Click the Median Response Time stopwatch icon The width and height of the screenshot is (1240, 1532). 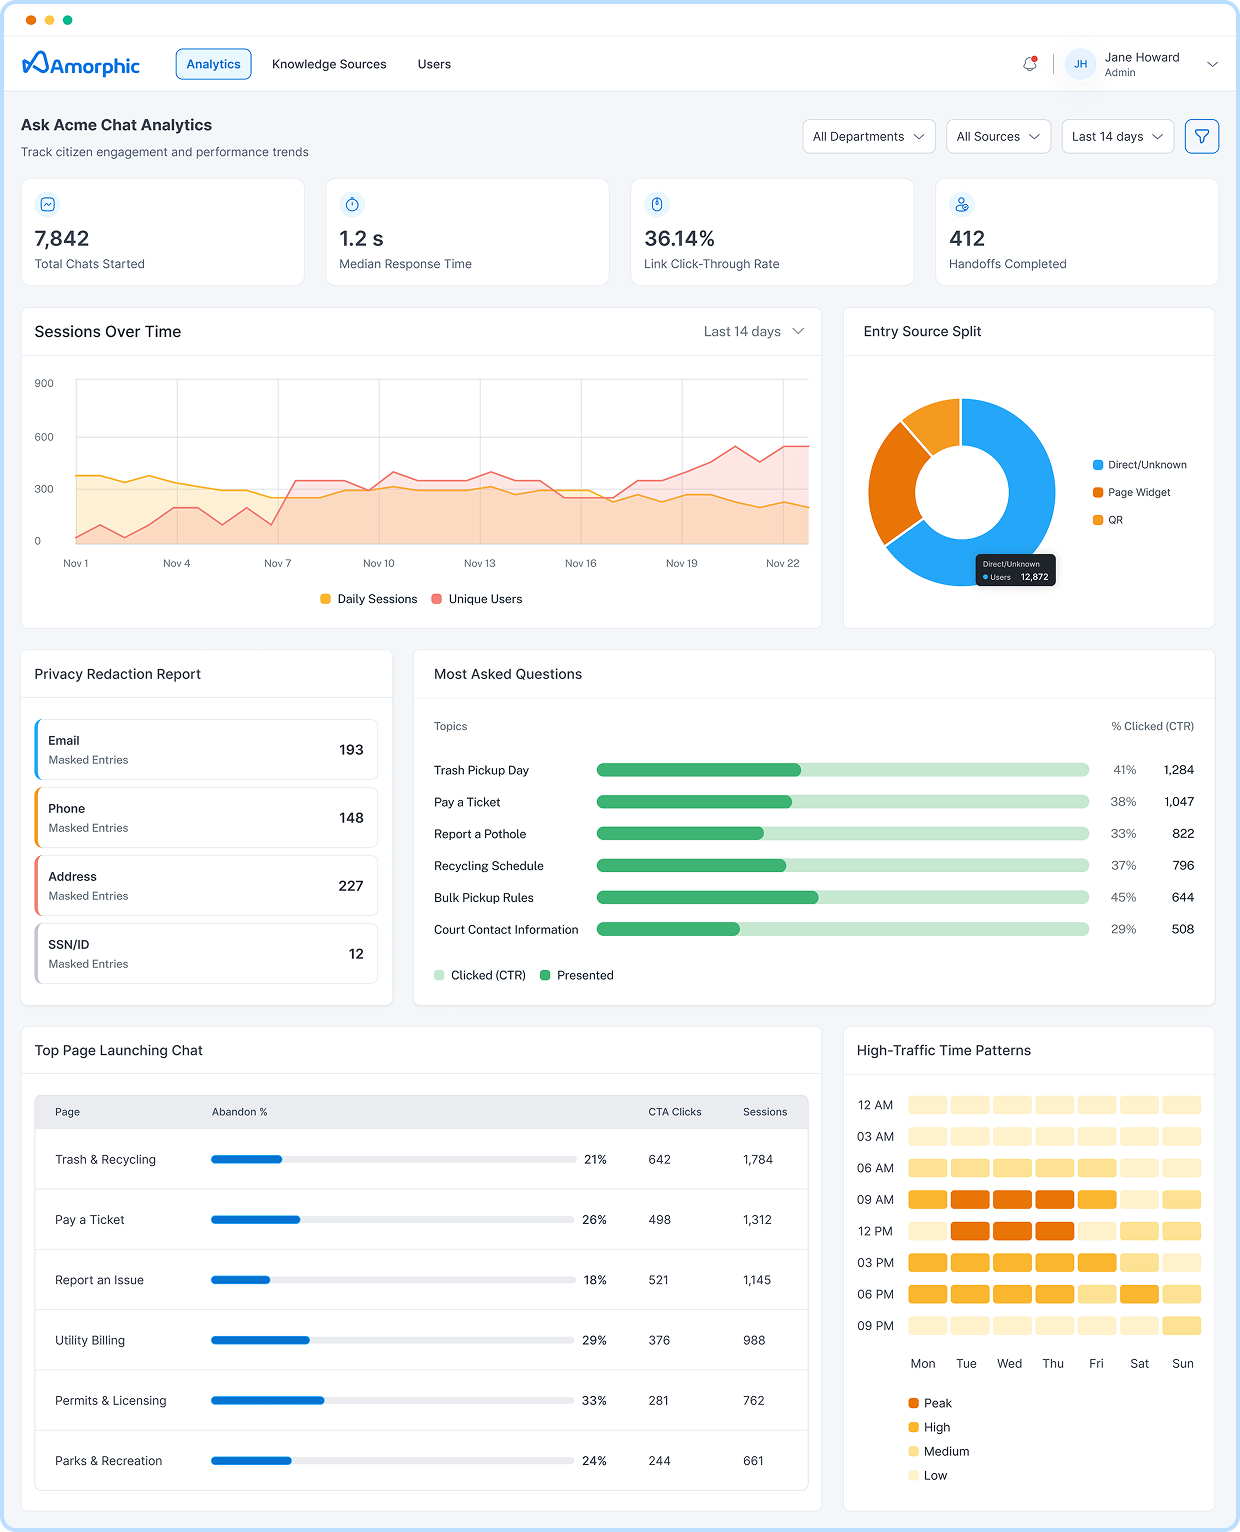352,205
